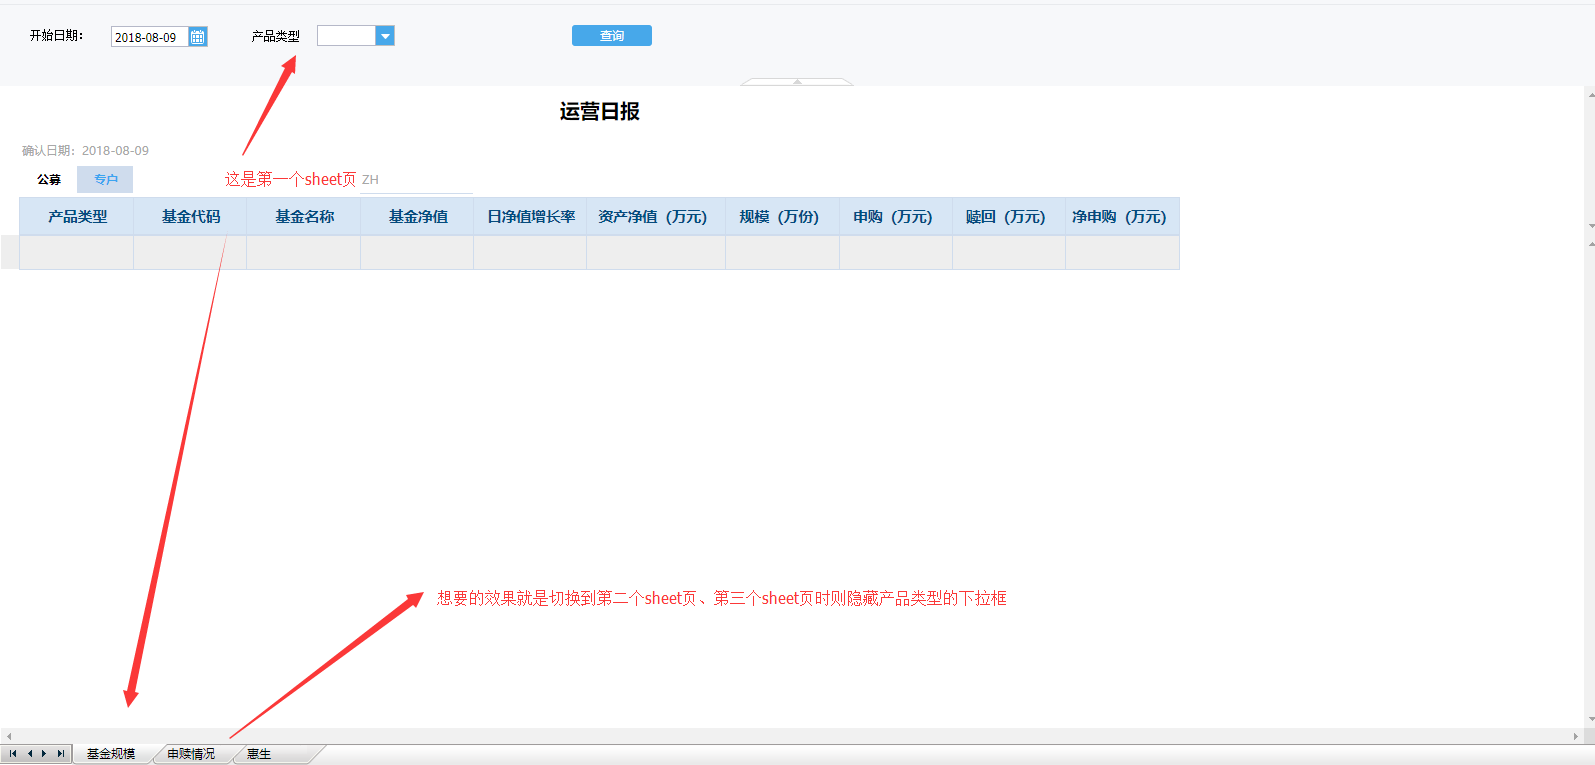Jump to last sheet arrow
Image resolution: width=1595 pixels, height=765 pixels.
(60, 754)
